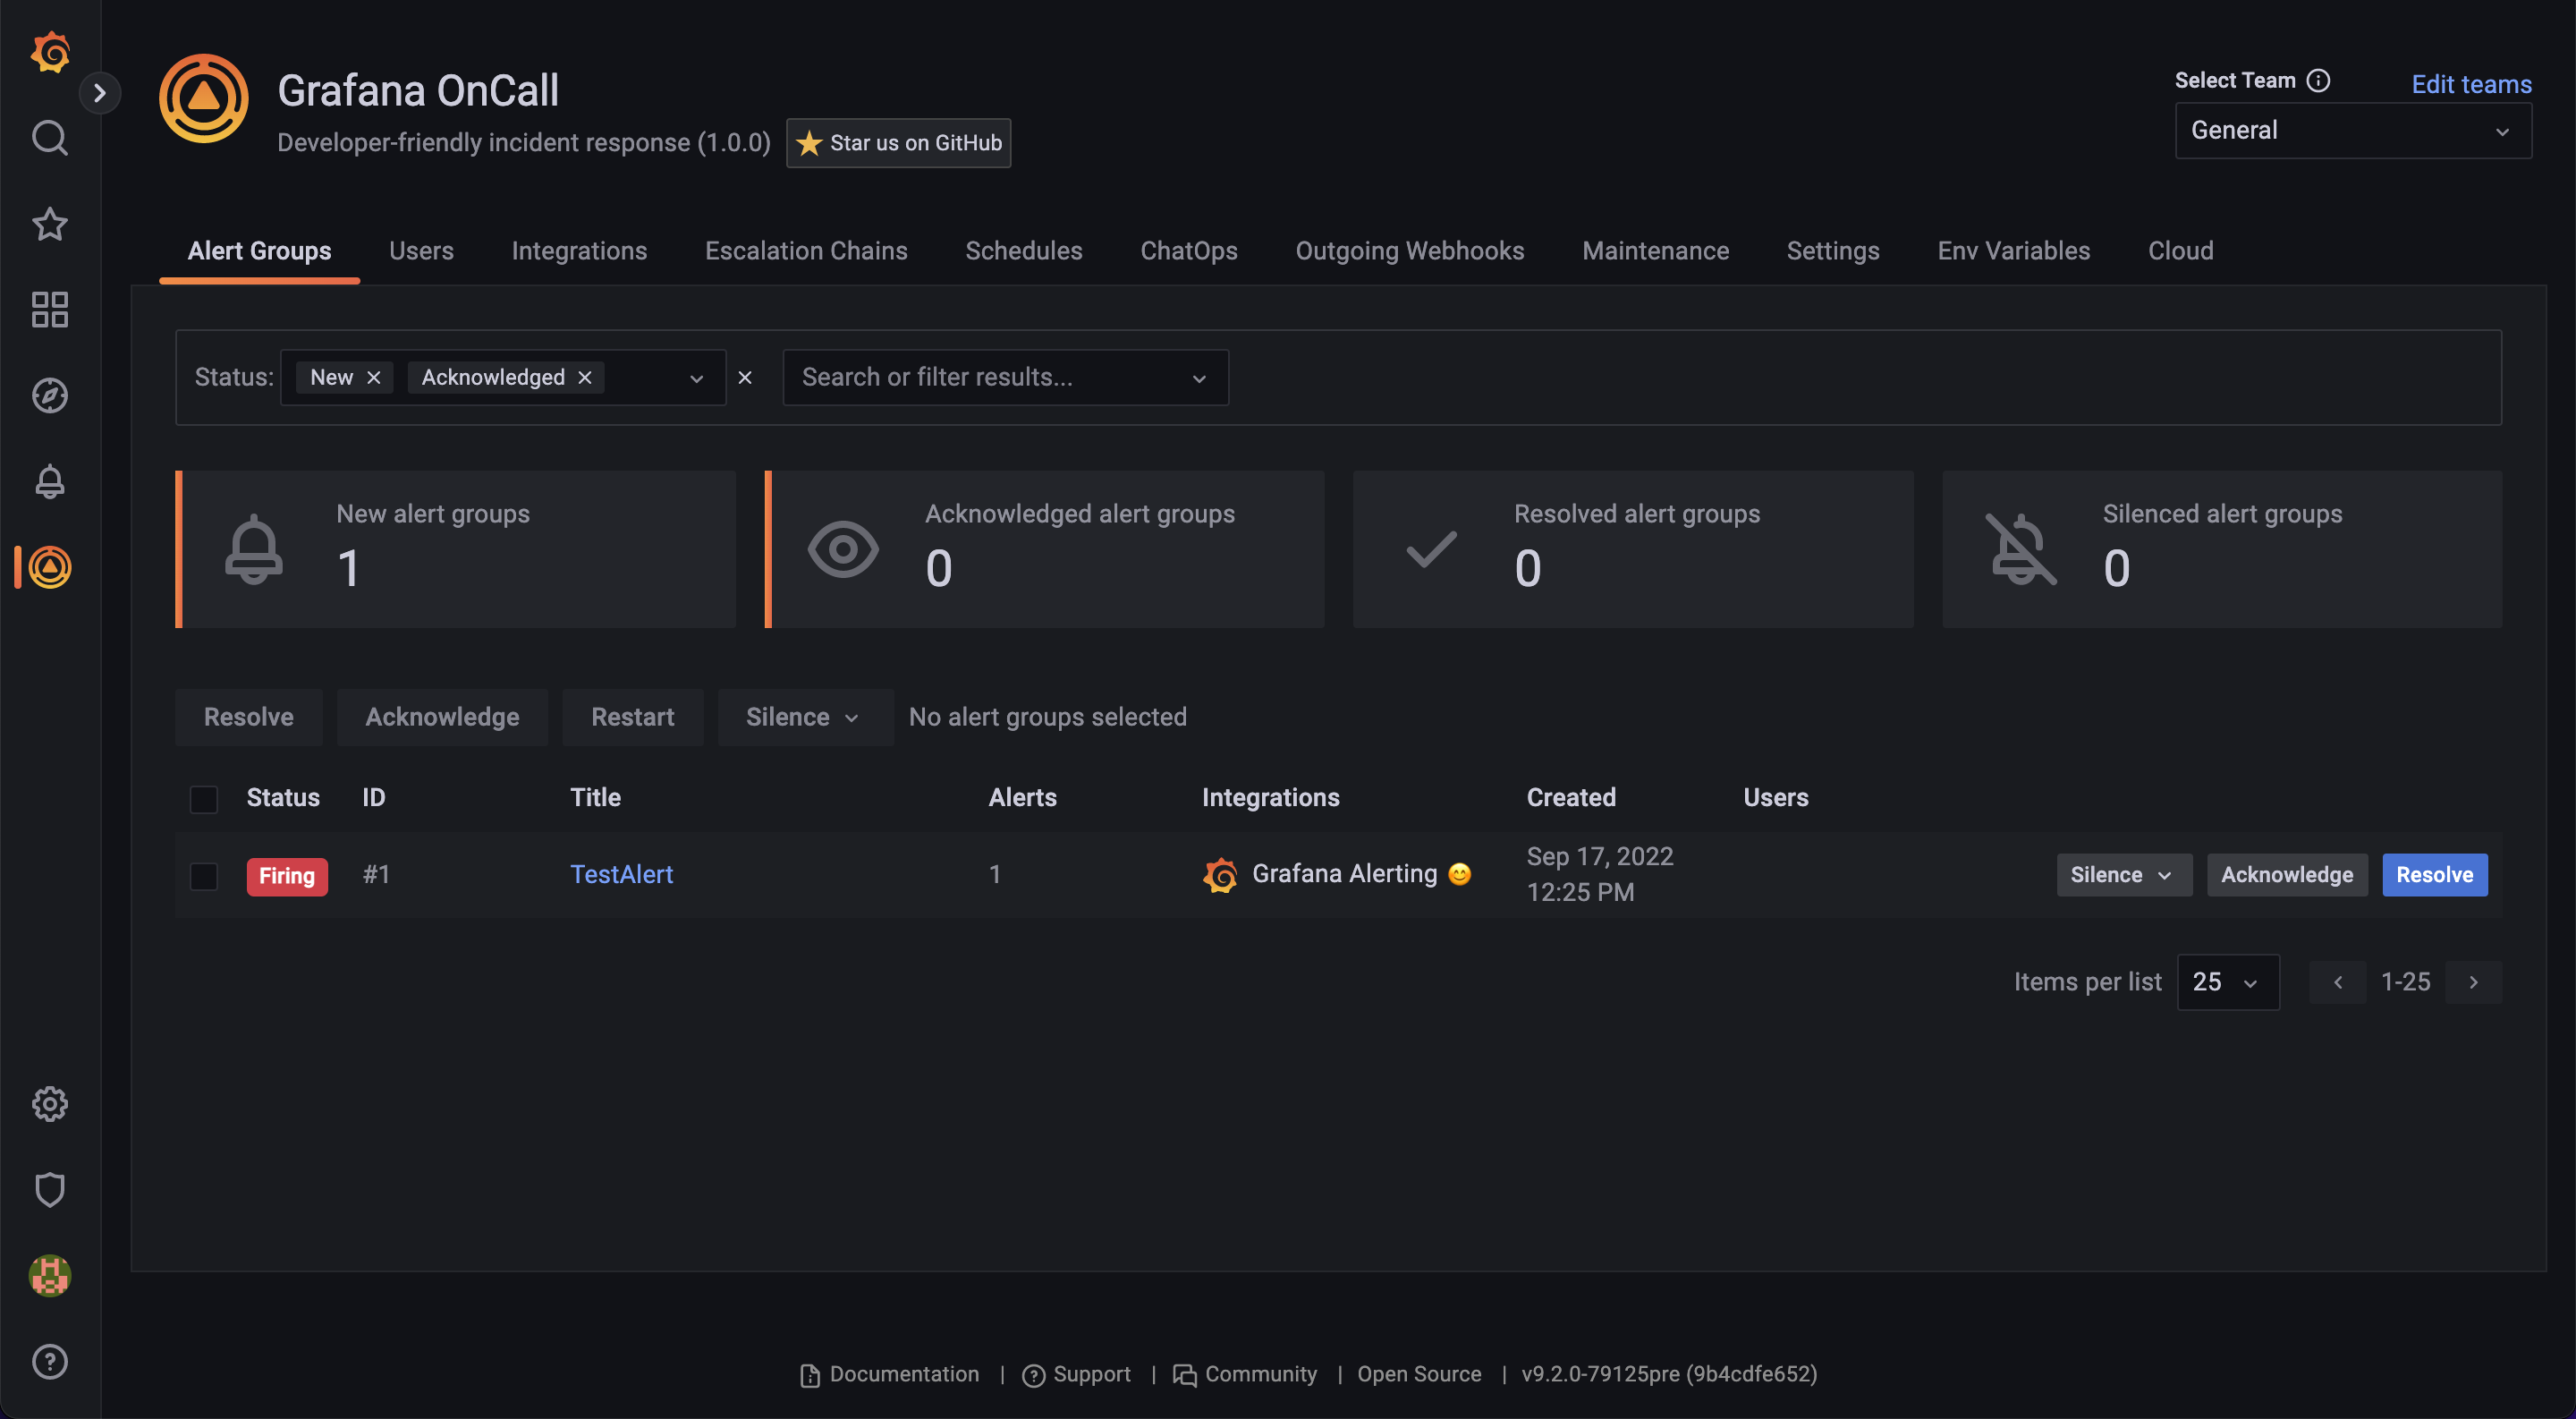The width and height of the screenshot is (2576, 1419).
Task: Check the TestAlert row checkbox
Action: tap(204, 875)
